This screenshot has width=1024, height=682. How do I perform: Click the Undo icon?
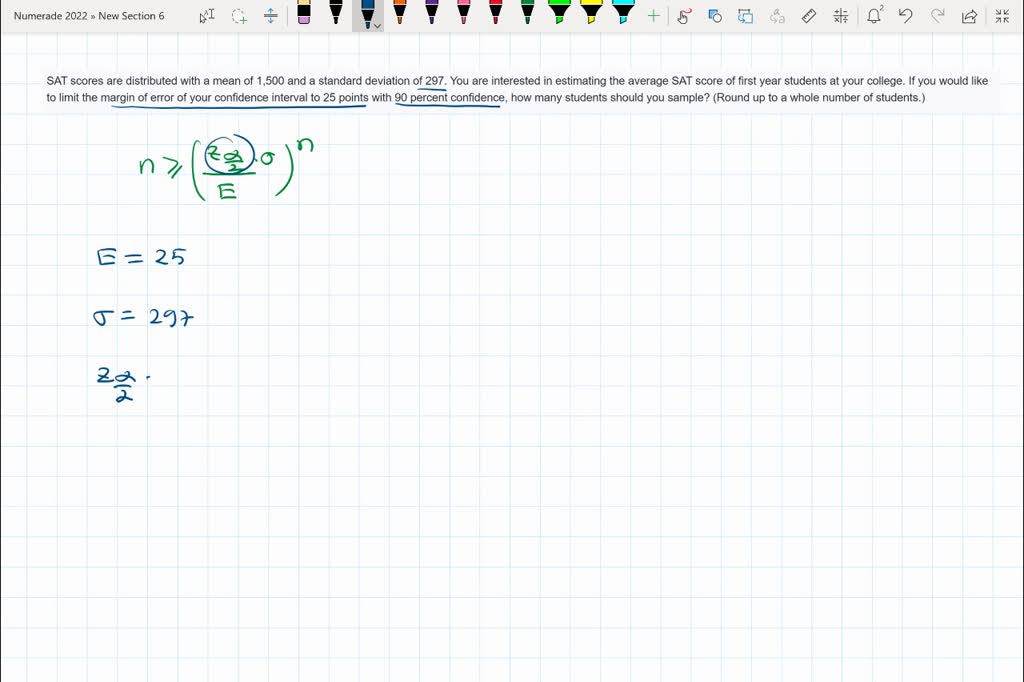[905, 16]
